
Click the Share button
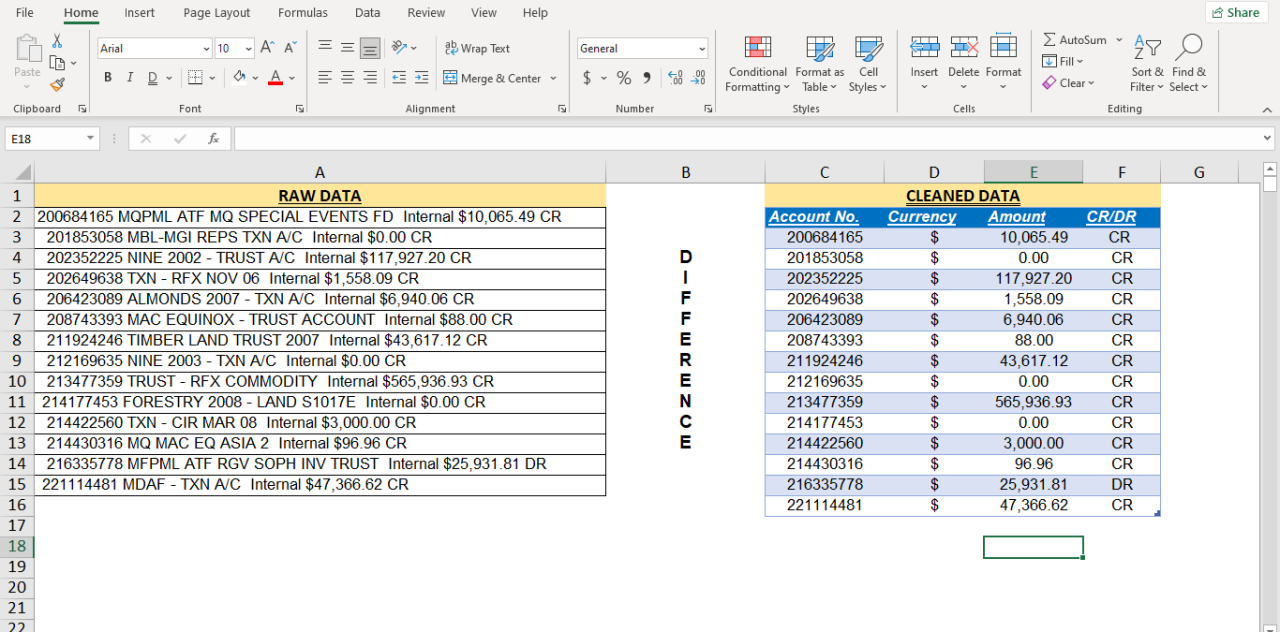tap(1235, 13)
